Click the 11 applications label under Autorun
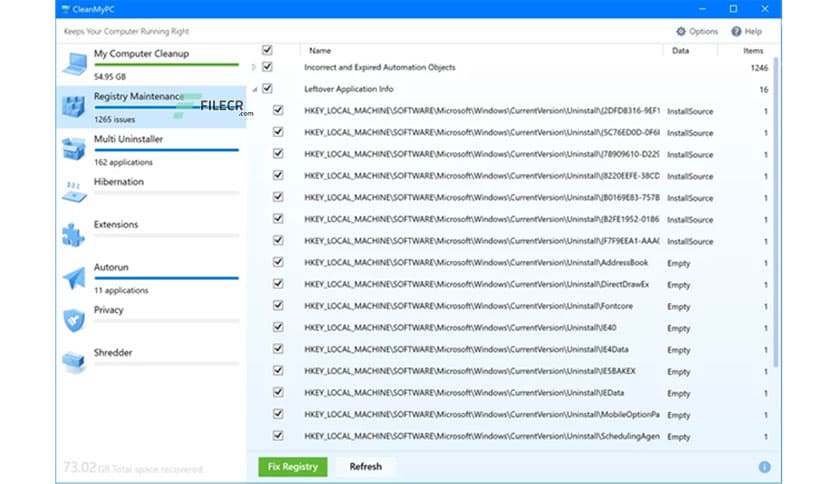 [121, 291]
